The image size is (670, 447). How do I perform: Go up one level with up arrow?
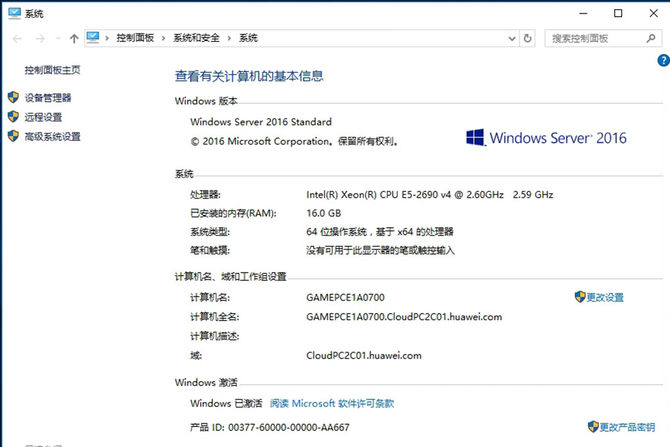(x=74, y=39)
